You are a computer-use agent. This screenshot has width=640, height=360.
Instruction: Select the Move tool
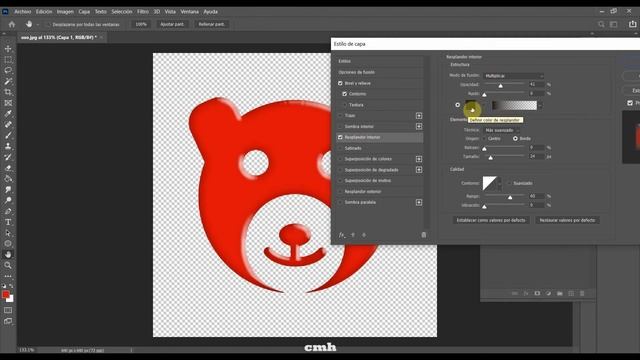(8, 49)
